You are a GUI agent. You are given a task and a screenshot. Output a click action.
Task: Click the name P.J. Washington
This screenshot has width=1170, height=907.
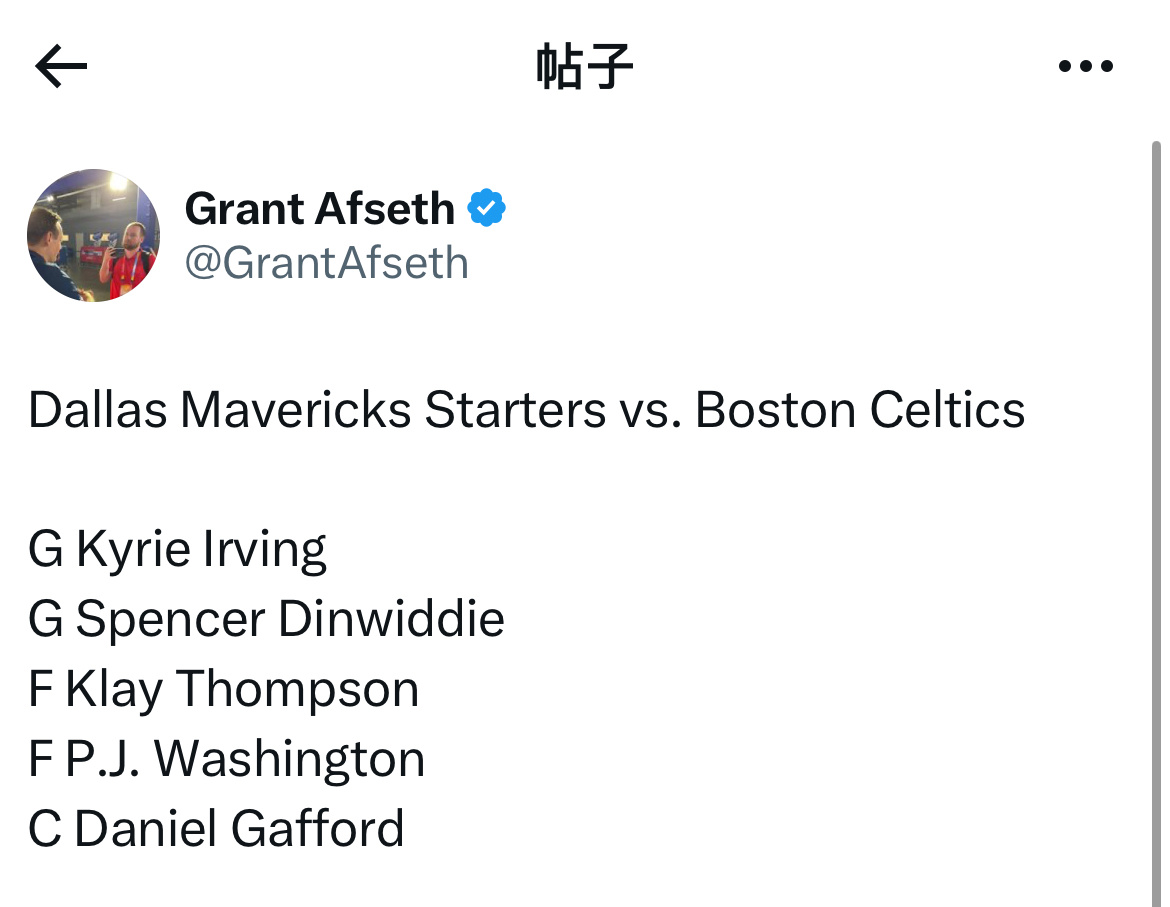point(245,759)
